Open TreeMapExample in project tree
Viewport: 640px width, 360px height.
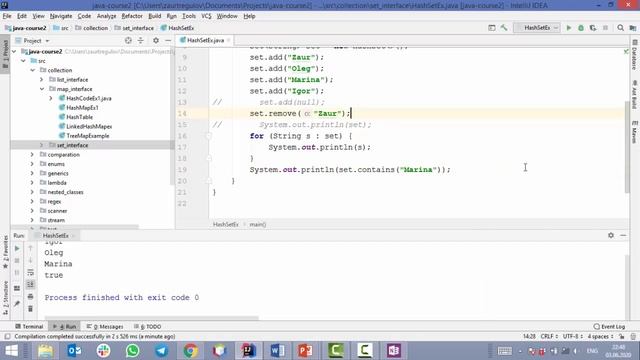click(x=87, y=136)
